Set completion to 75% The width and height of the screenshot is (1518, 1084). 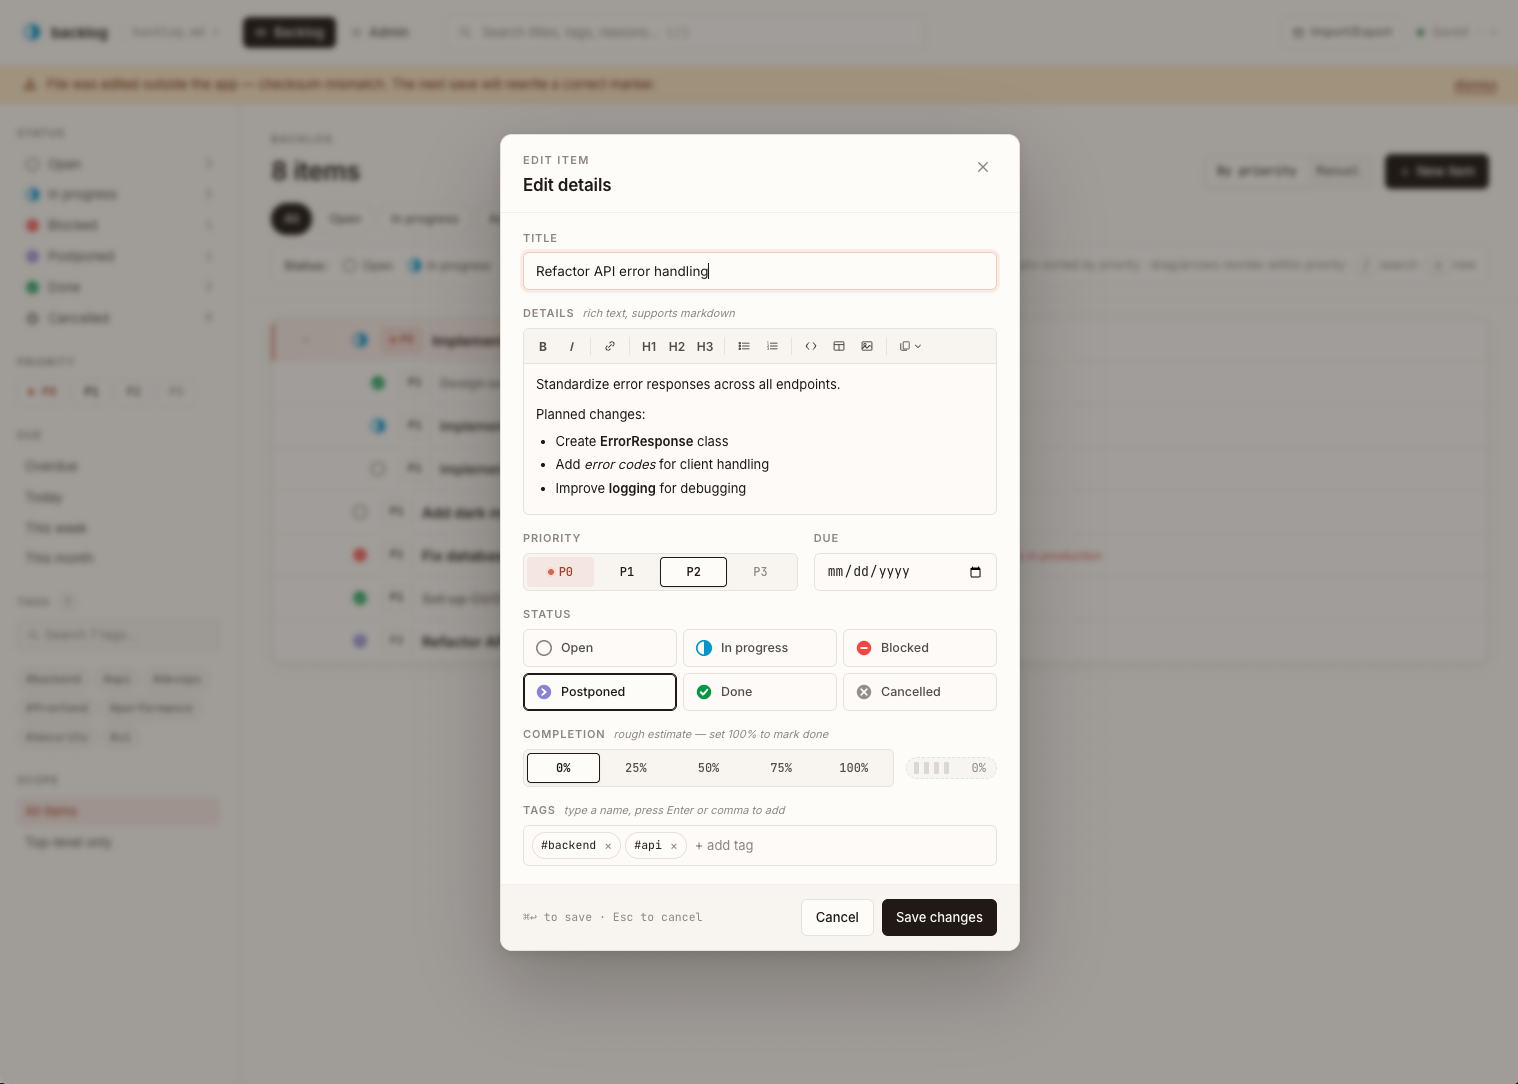pyautogui.click(x=781, y=768)
